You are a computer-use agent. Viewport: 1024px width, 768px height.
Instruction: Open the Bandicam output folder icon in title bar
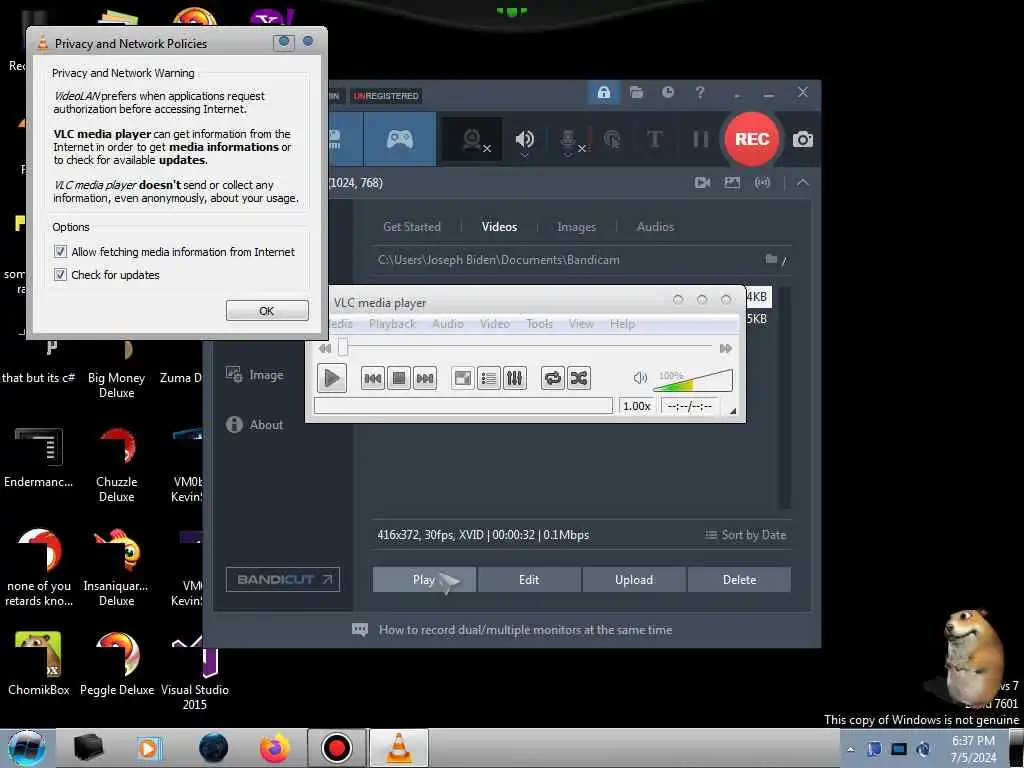[636, 92]
